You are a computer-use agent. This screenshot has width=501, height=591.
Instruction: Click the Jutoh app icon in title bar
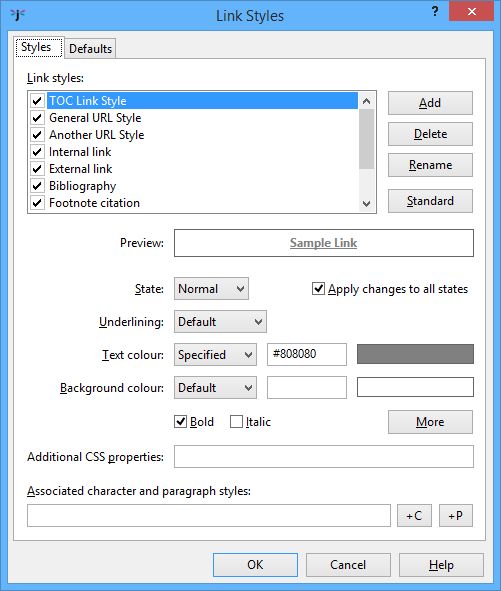coord(17,14)
